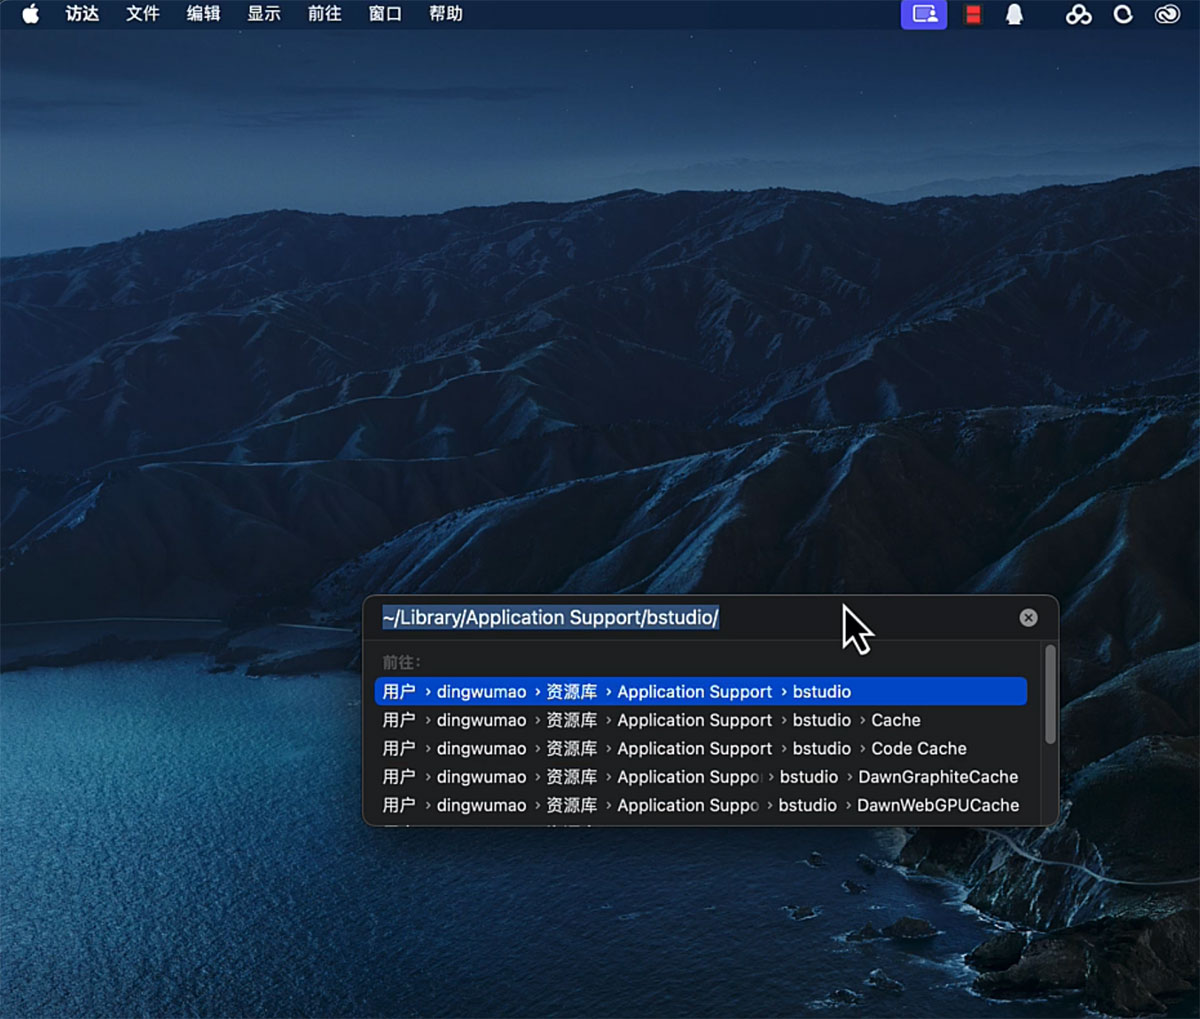Click the screen sharing icon in menu bar
The image size is (1200, 1019).
(x=924, y=14)
